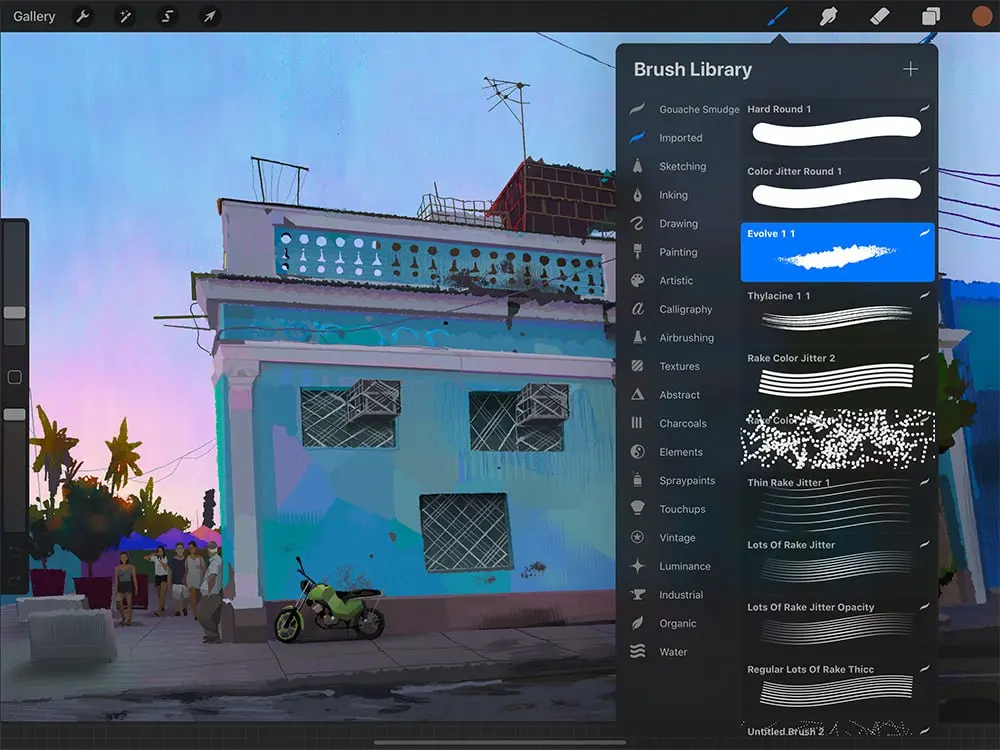Click the Calligraphy letter icon
The width and height of the screenshot is (1000, 750).
(637, 309)
